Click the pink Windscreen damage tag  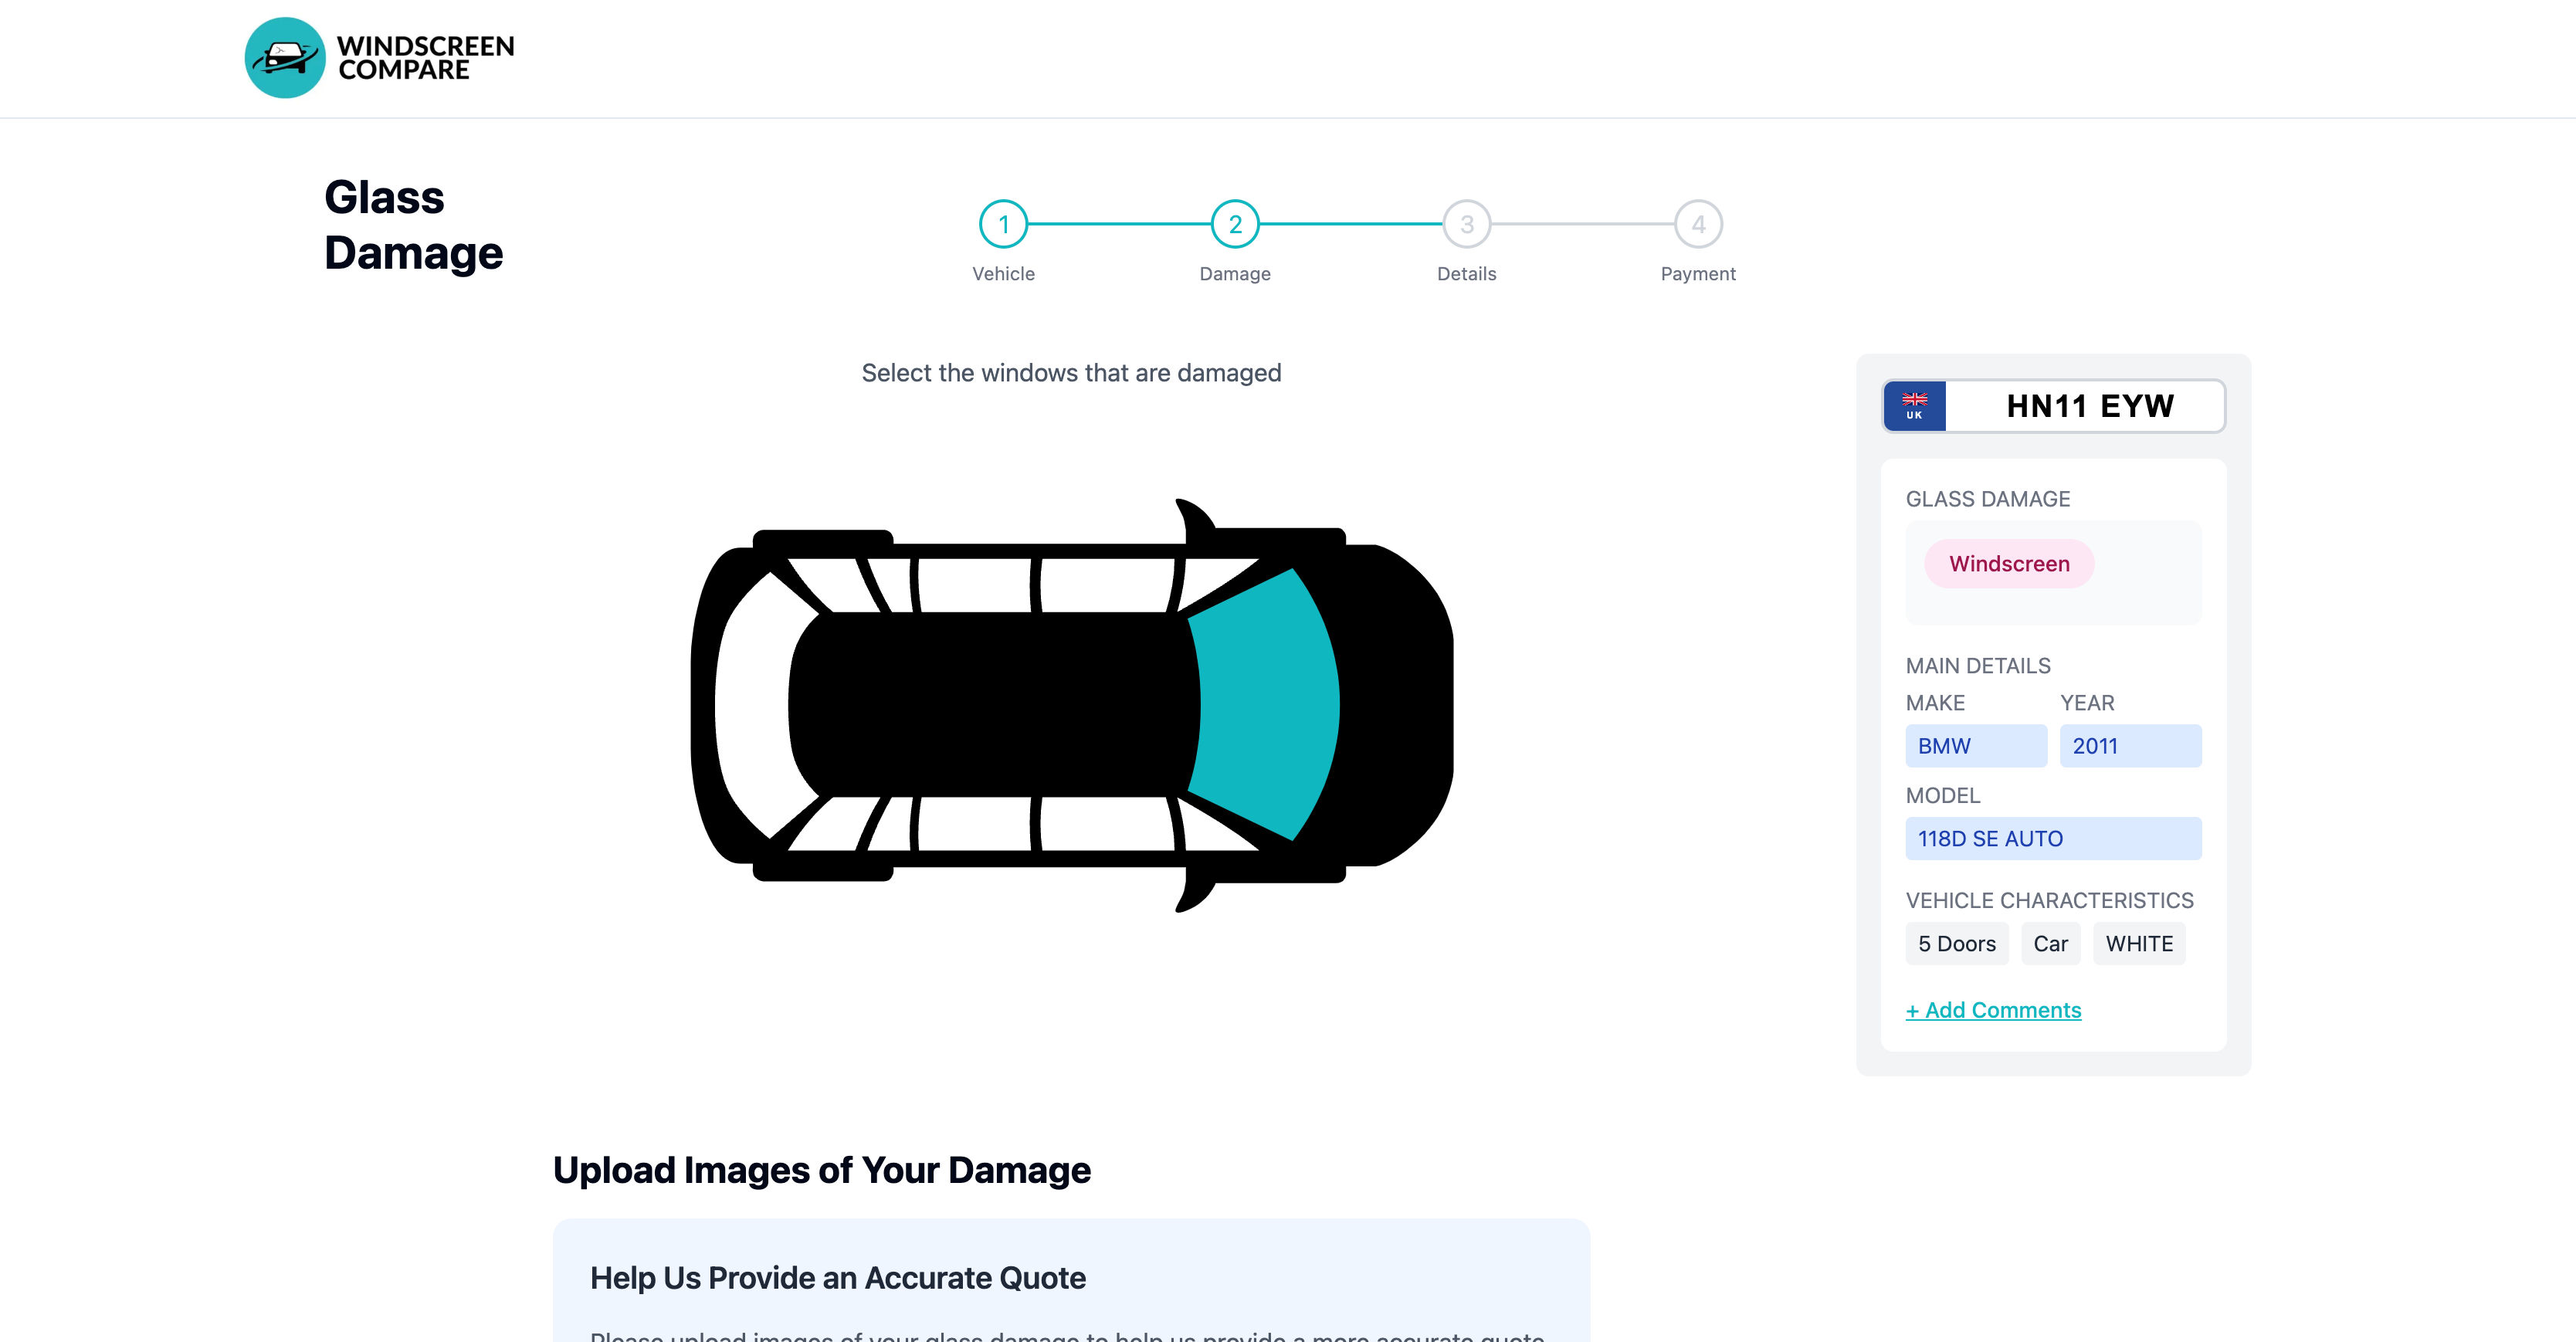2008,564
